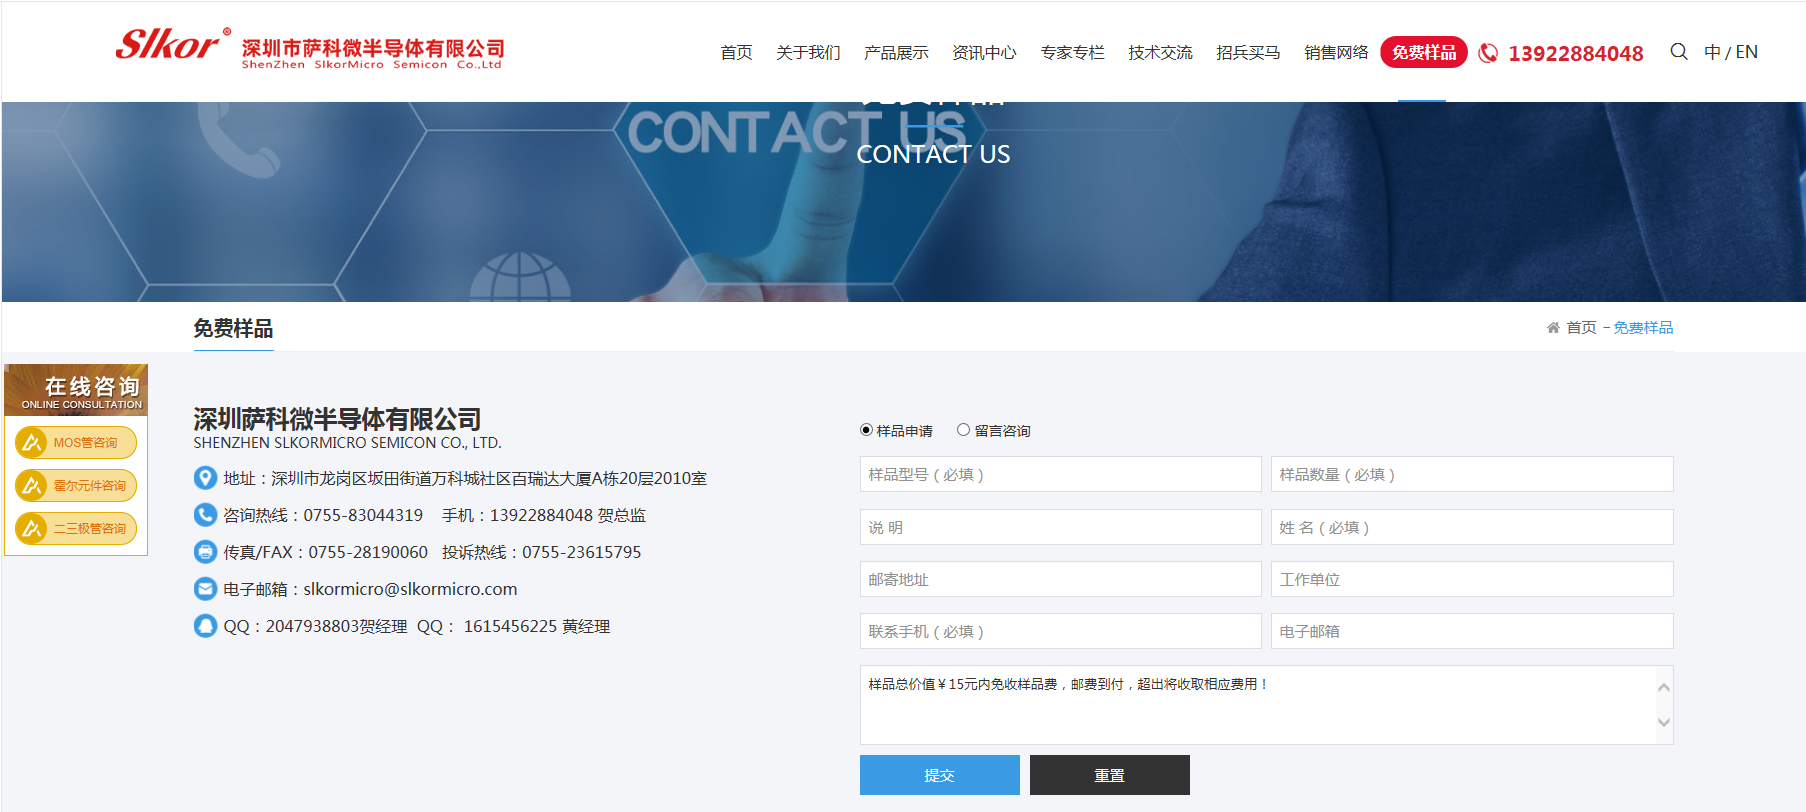The width and height of the screenshot is (1806, 812).
Task: Click the search magnifier icon in header
Action: 1678,52
